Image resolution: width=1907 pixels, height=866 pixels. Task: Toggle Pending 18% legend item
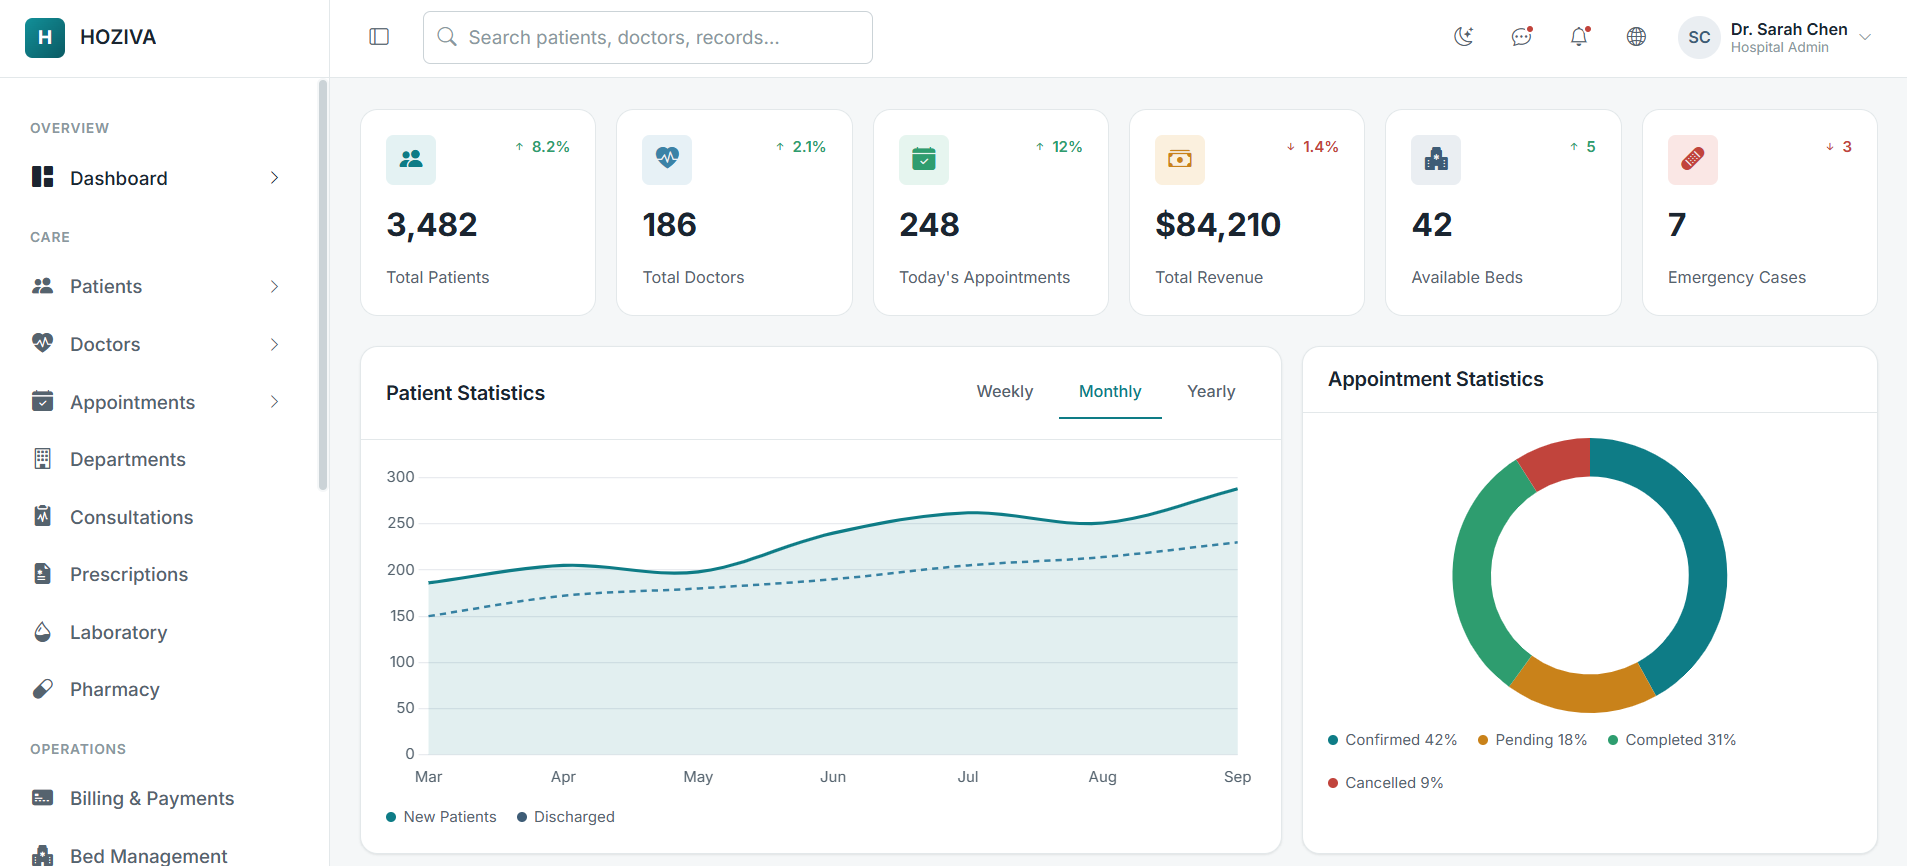(1532, 740)
